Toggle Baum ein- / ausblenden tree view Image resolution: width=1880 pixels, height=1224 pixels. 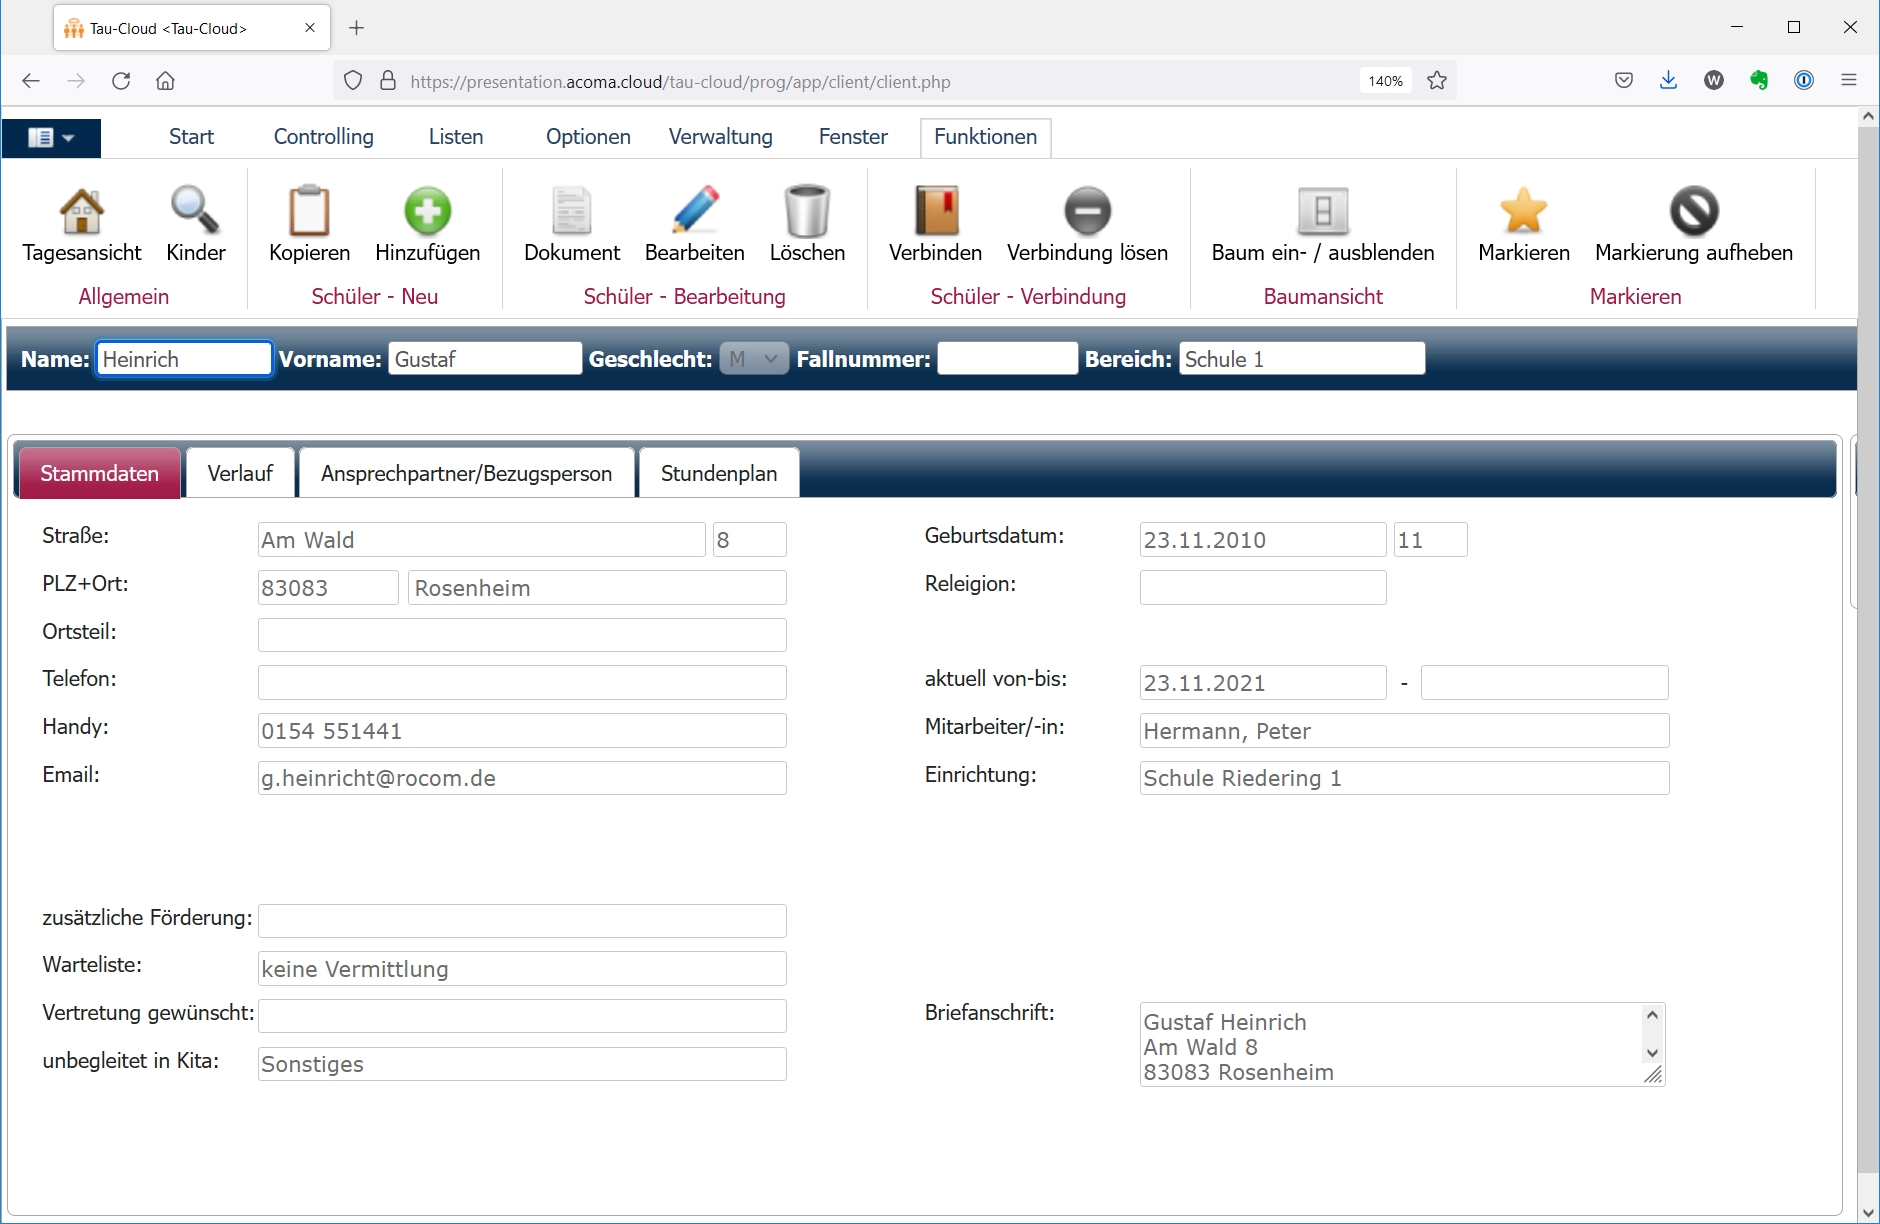(1322, 212)
